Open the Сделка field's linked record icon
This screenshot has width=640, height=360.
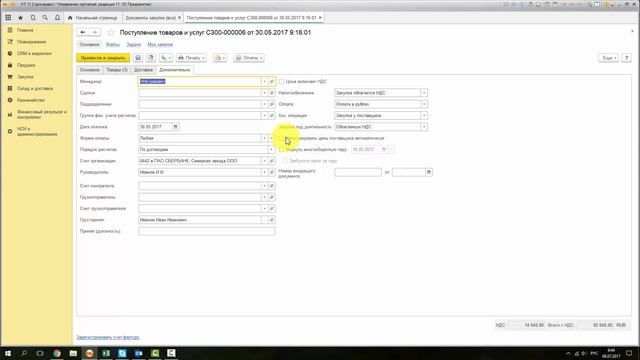(x=272, y=93)
